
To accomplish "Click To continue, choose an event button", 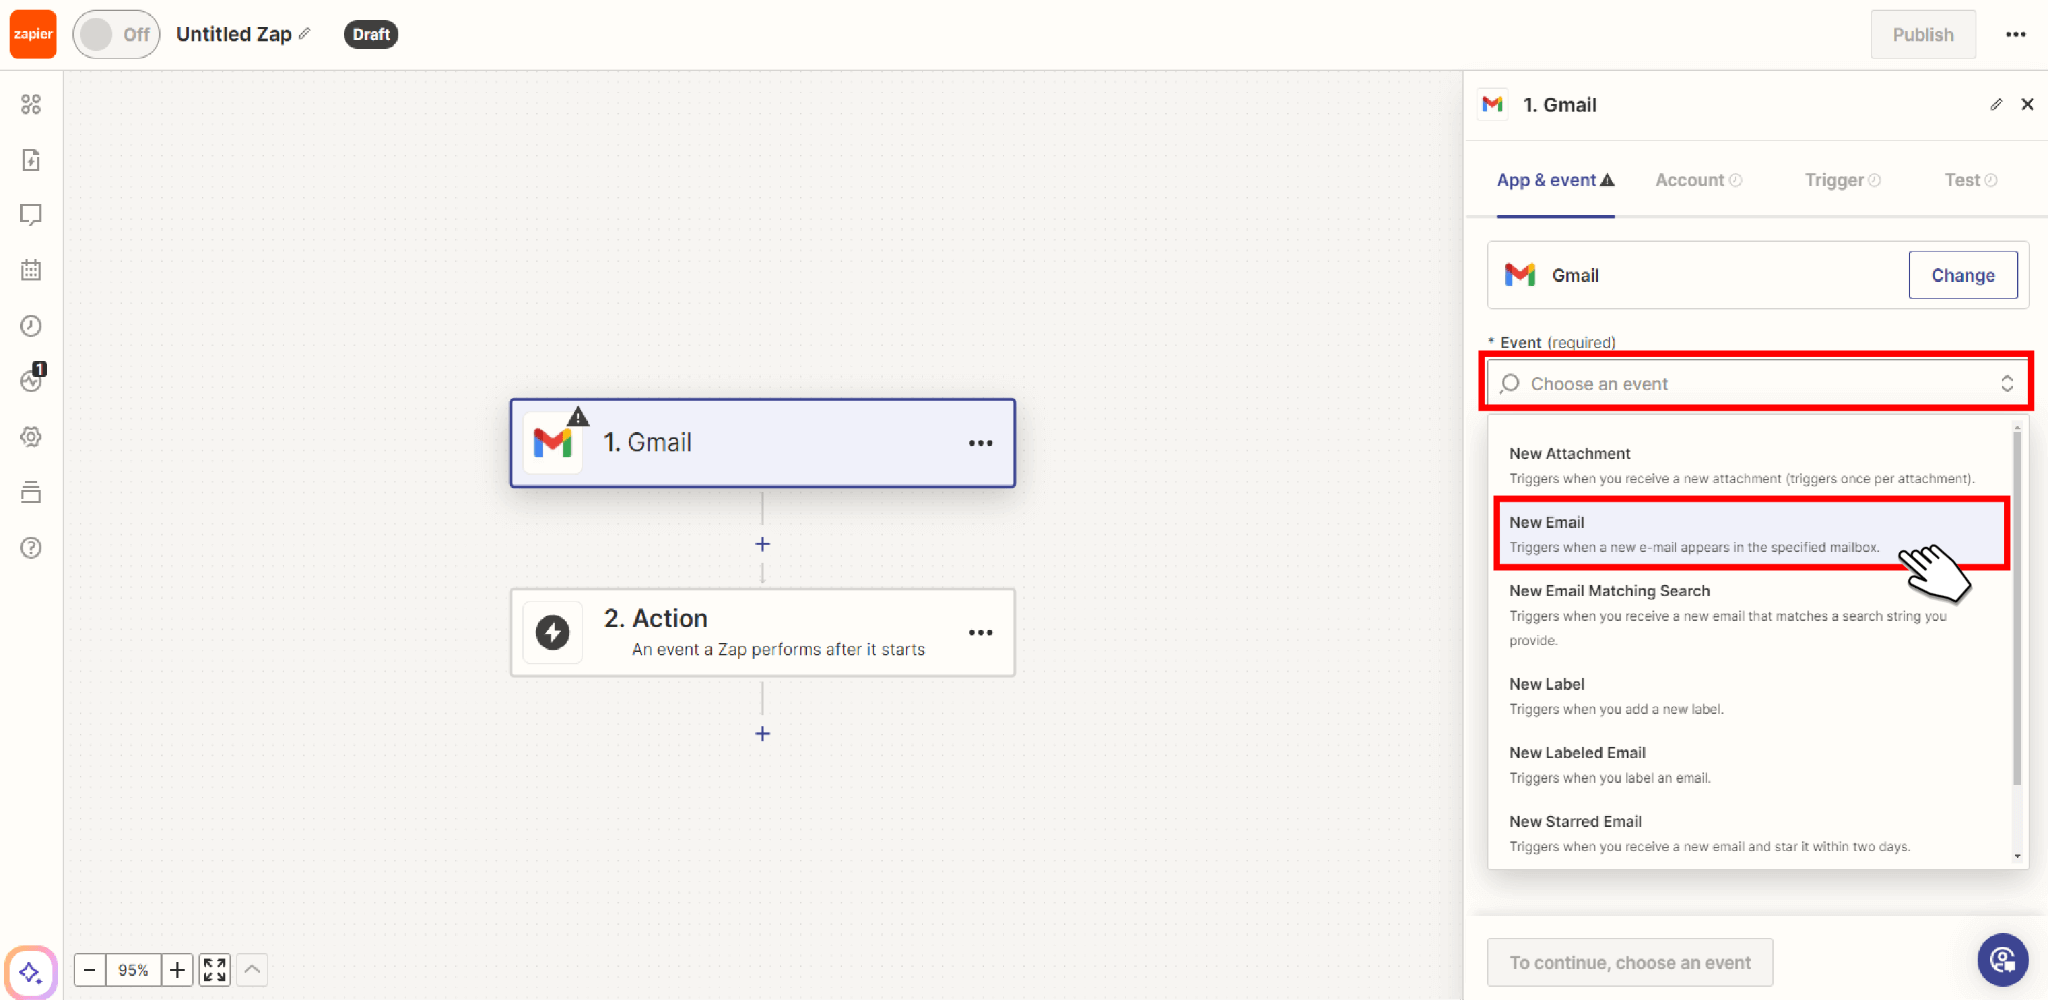I will (x=1630, y=963).
